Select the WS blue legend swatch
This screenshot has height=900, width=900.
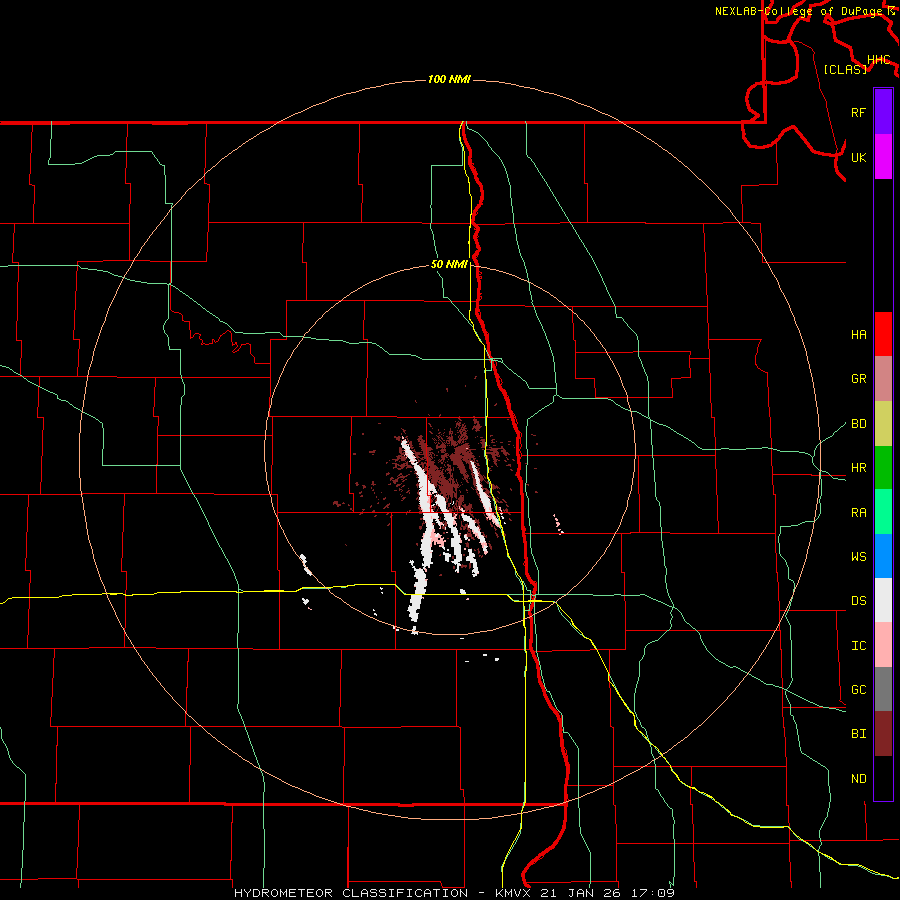(883, 556)
